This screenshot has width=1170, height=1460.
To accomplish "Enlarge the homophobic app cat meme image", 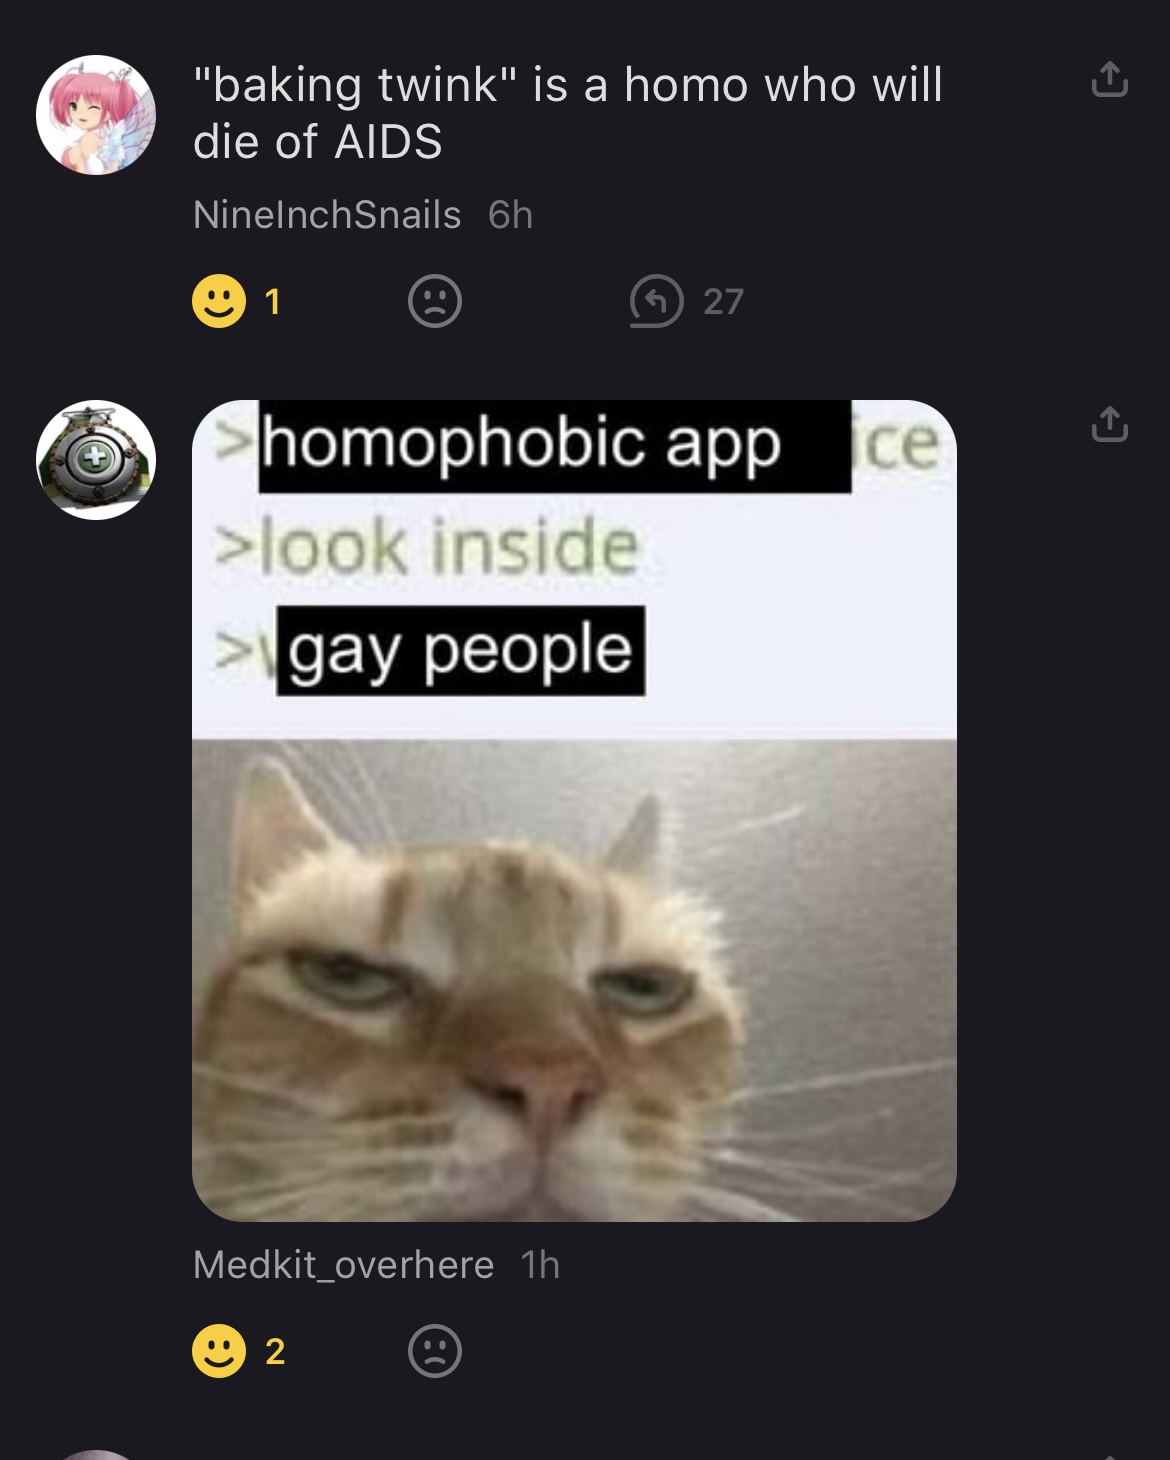I will pos(574,811).
